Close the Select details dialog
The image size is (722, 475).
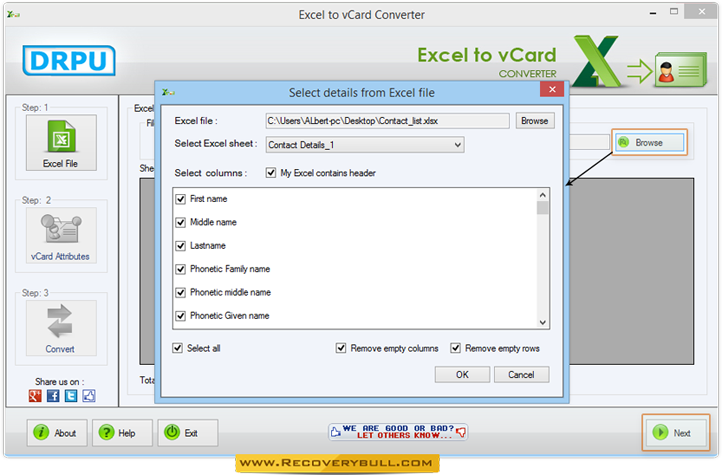tap(552, 89)
